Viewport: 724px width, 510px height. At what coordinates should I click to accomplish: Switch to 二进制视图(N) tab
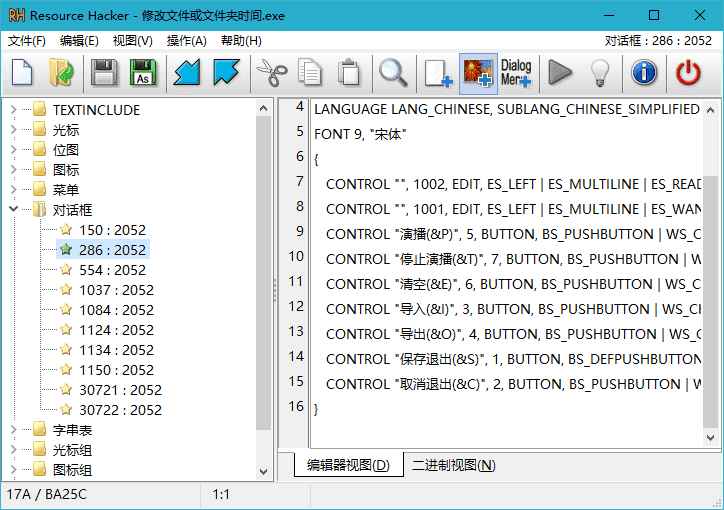point(453,465)
